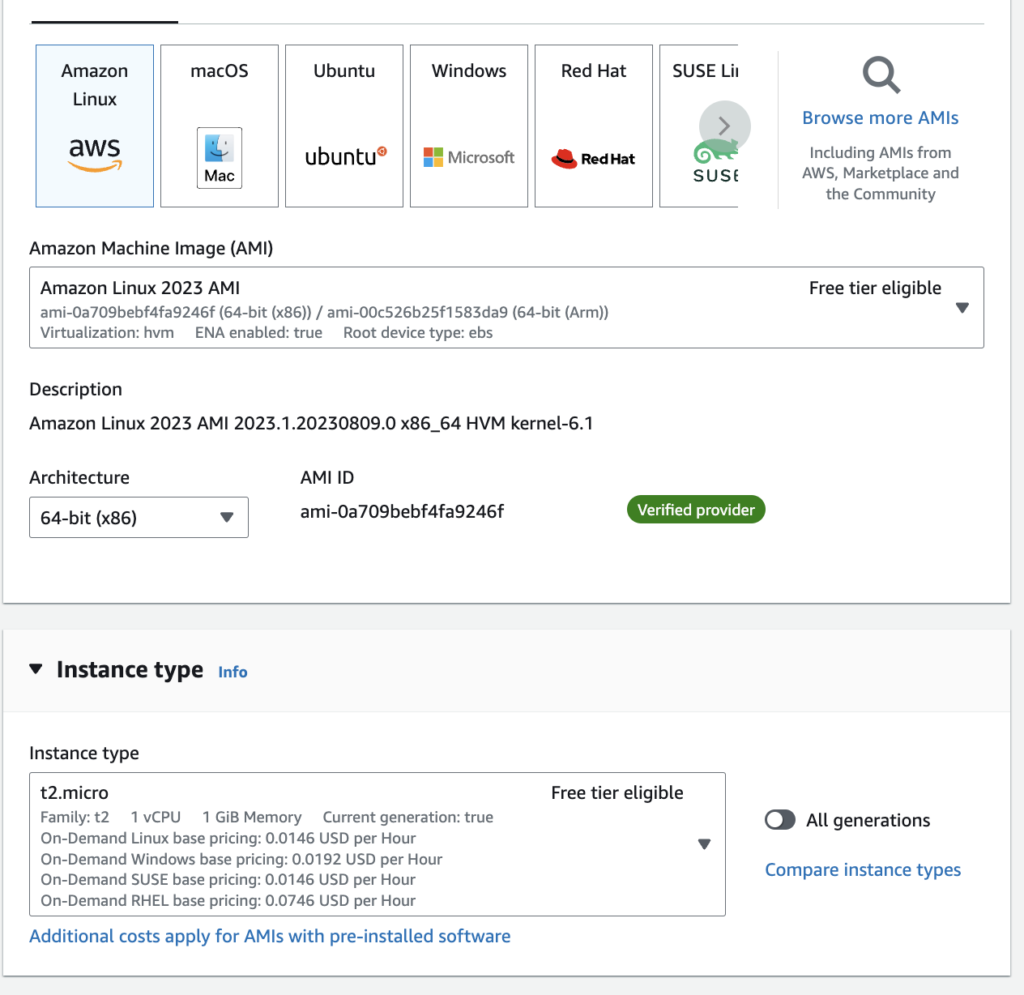Click the magnifying glass search icon
Image resolution: width=1024 pixels, height=995 pixels.
tap(879, 74)
